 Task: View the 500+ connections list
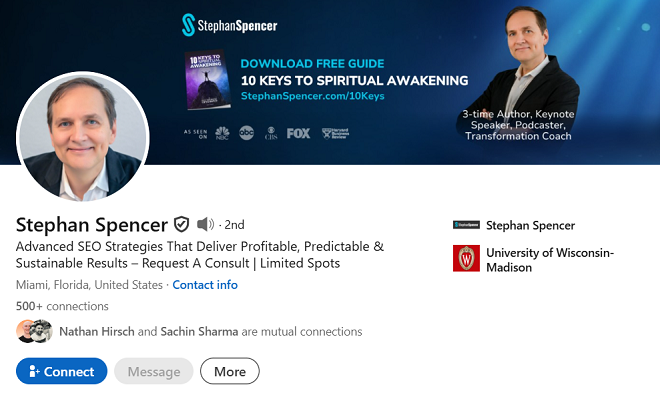62,306
